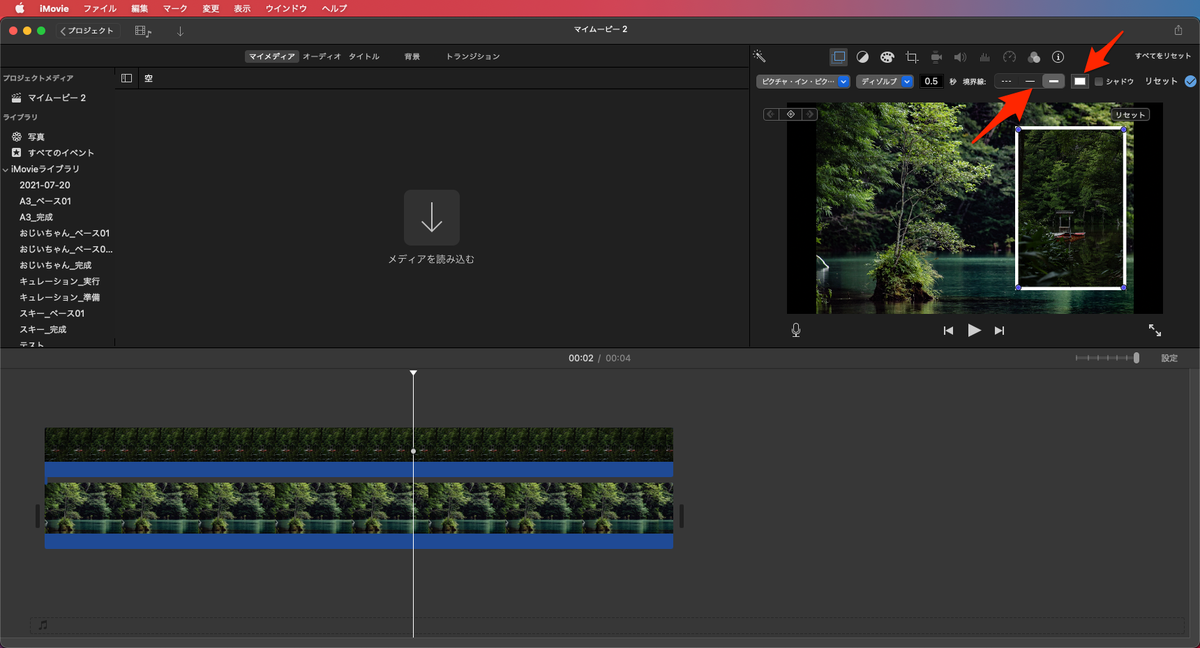
Task: Toggle the libraries list sidebar icon
Action: point(127,78)
